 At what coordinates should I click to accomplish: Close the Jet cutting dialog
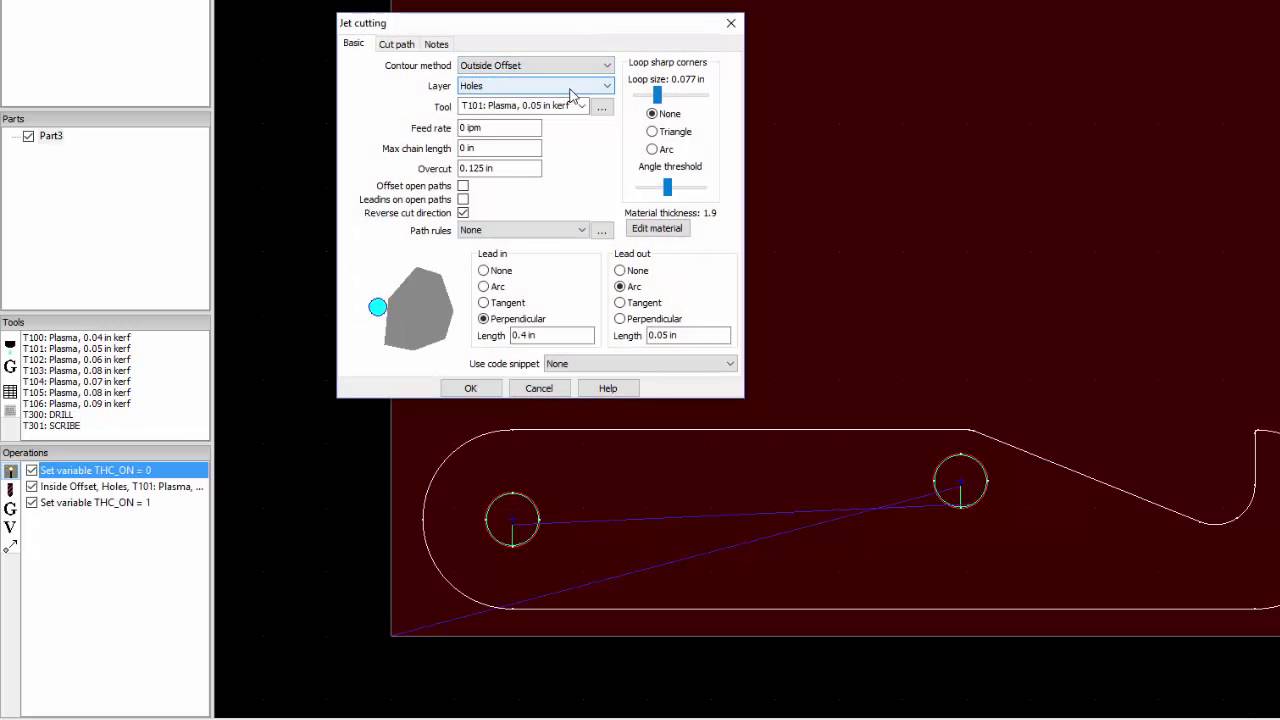(731, 23)
